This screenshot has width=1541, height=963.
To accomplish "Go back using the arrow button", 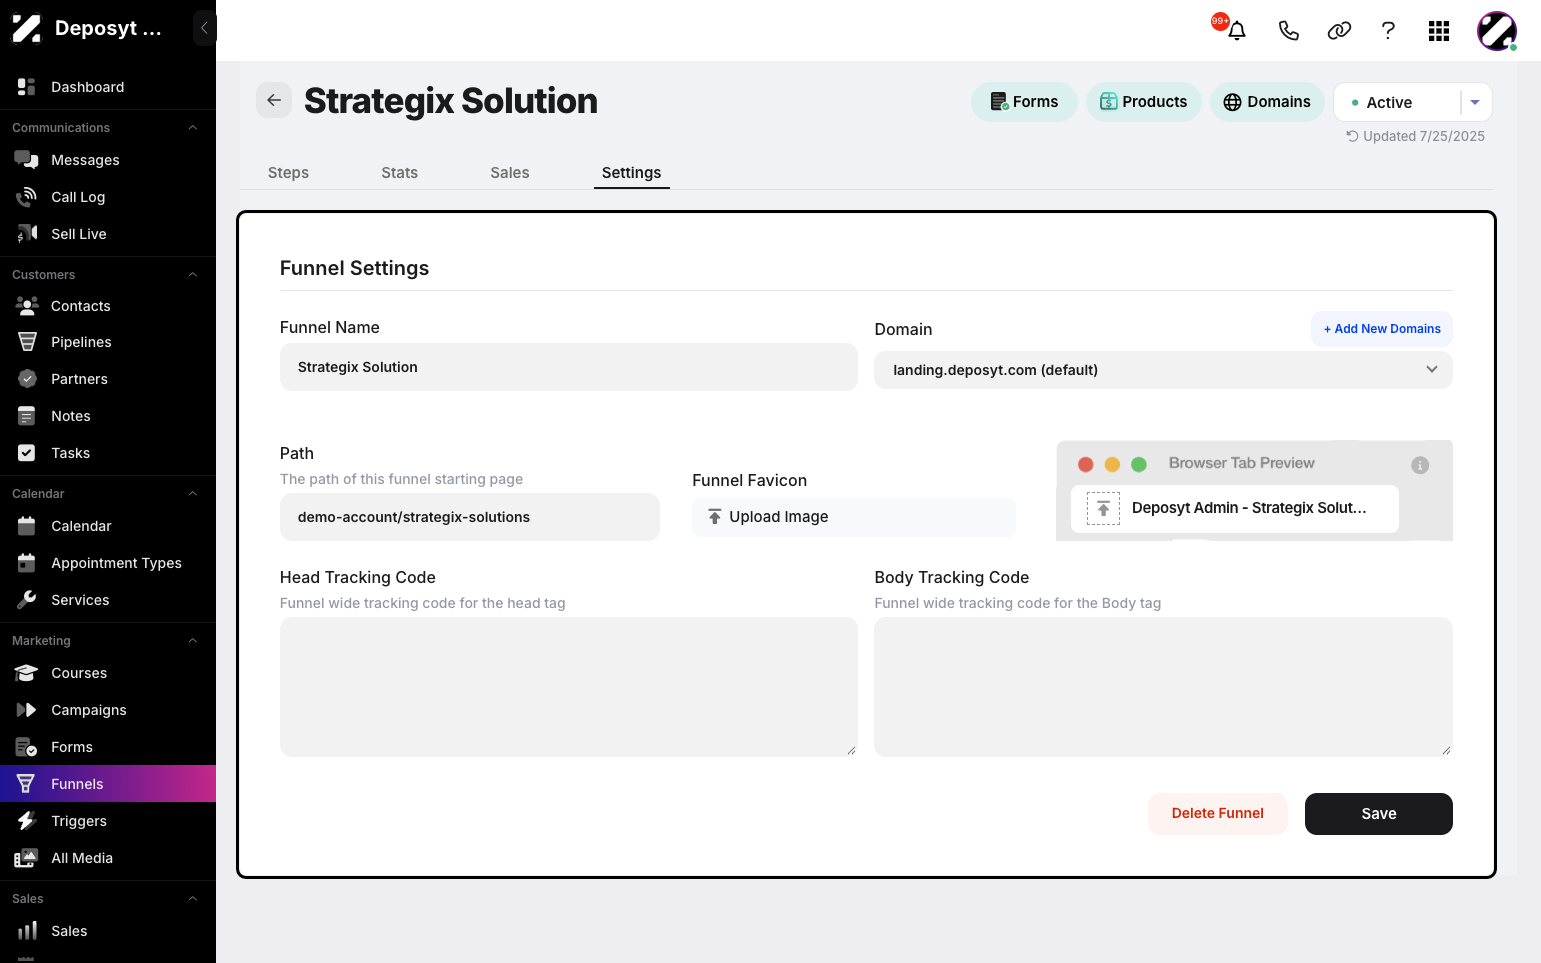I will (274, 100).
